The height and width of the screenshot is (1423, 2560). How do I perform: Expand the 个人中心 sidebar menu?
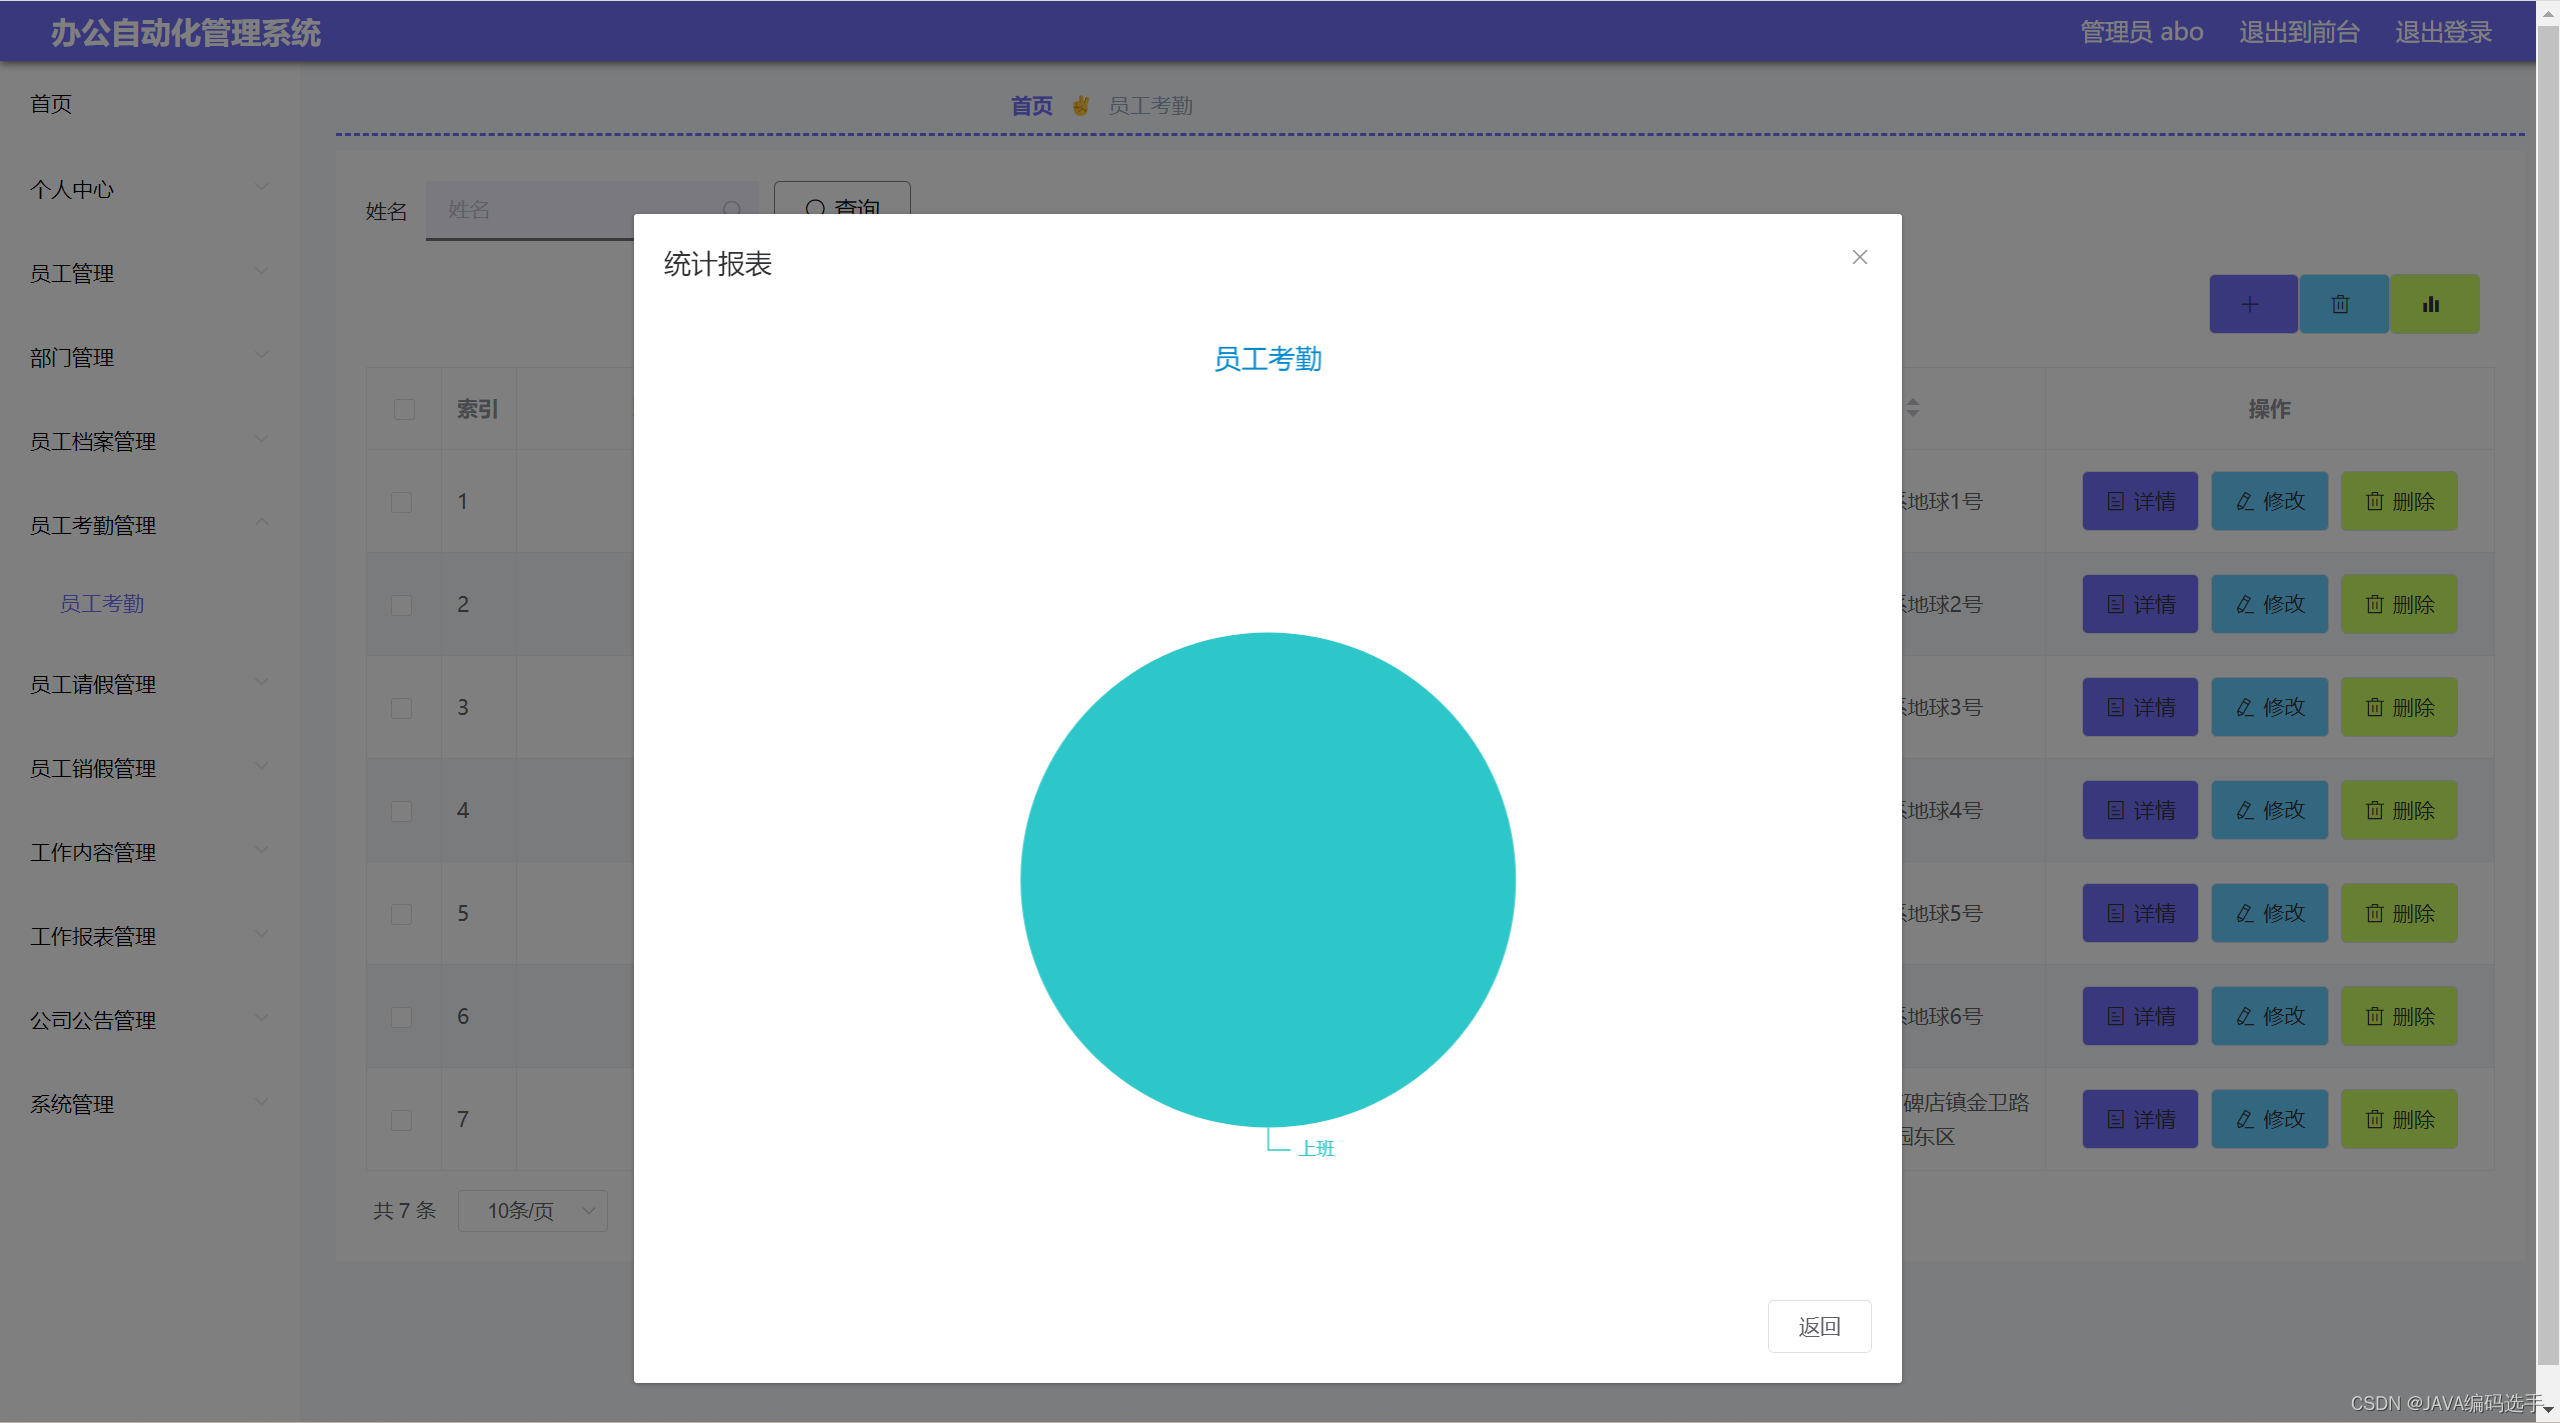coord(150,189)
